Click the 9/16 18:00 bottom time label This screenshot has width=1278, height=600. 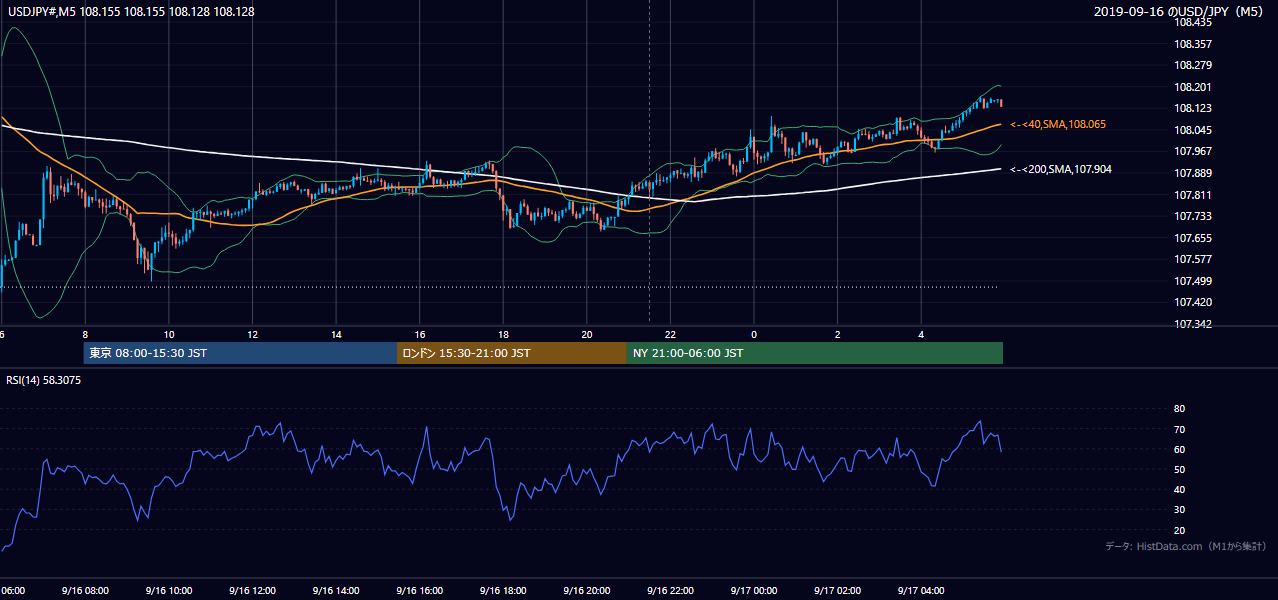[x=503, y=591]
